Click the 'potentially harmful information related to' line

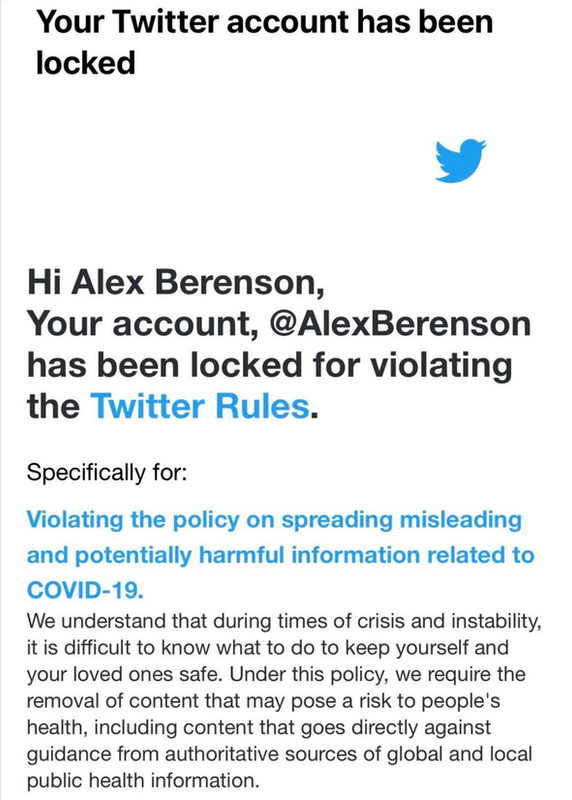point(305,555)
